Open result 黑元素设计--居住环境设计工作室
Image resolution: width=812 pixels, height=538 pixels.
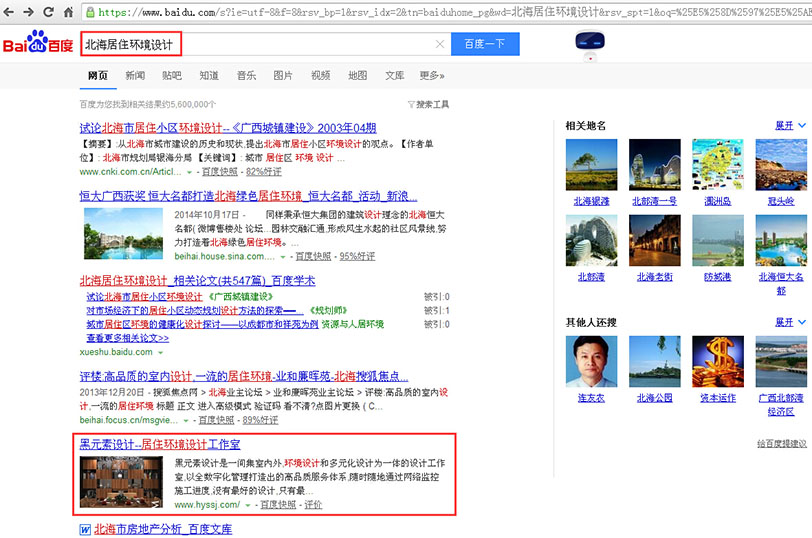click(160, 444)
